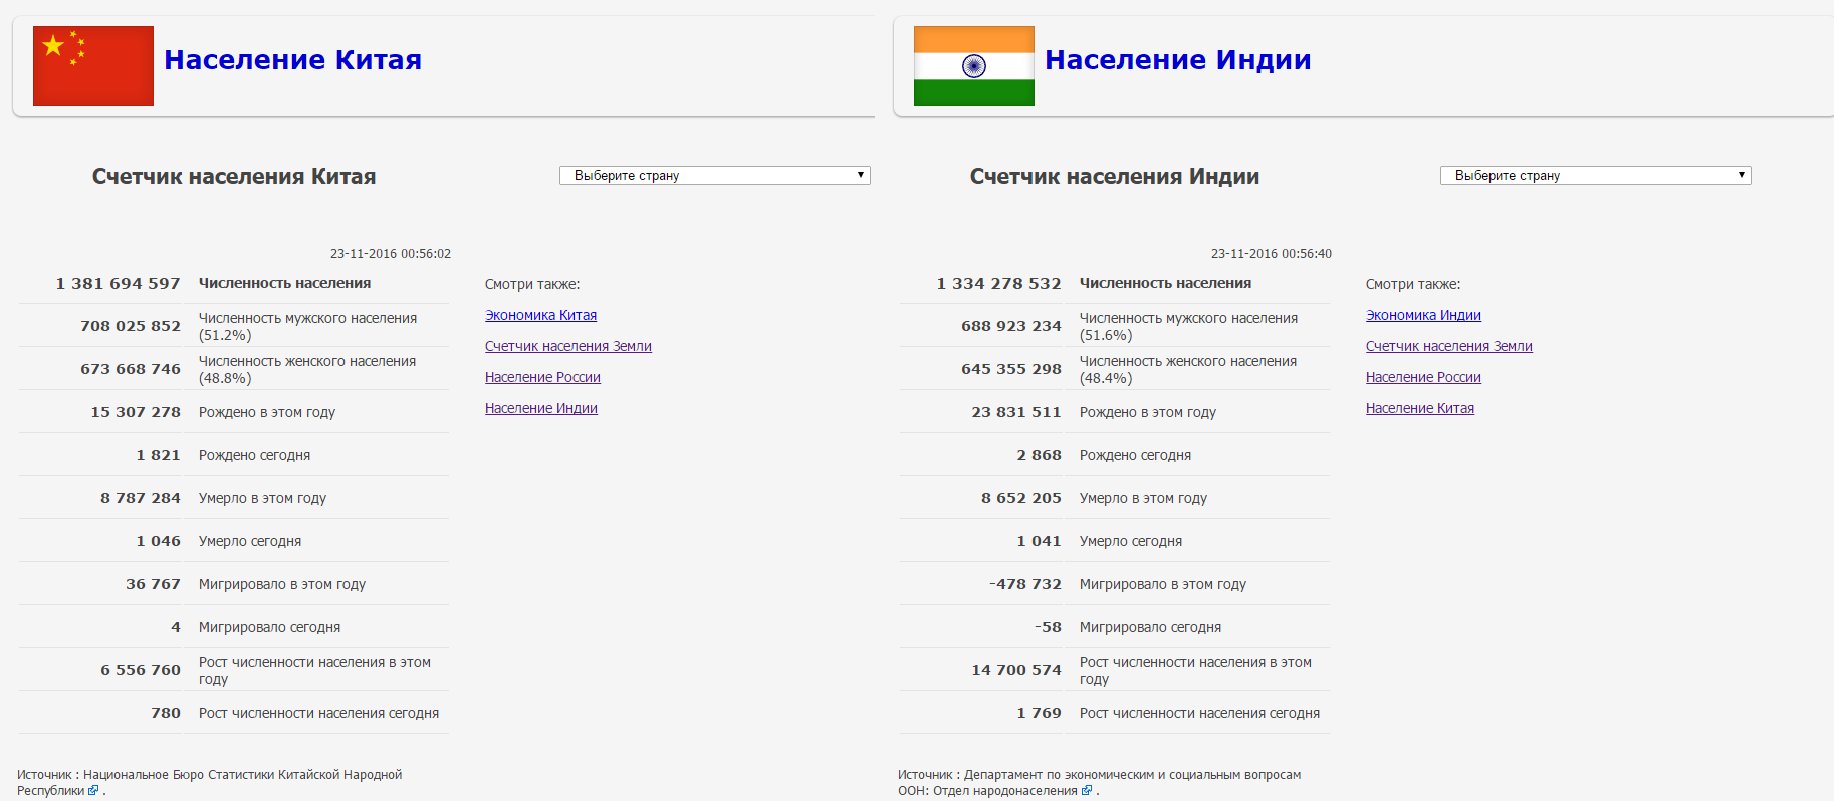The height and width of the screenshot is (801, 1834).
Task: Click China births today value 1 821
Action: [158, 455]
